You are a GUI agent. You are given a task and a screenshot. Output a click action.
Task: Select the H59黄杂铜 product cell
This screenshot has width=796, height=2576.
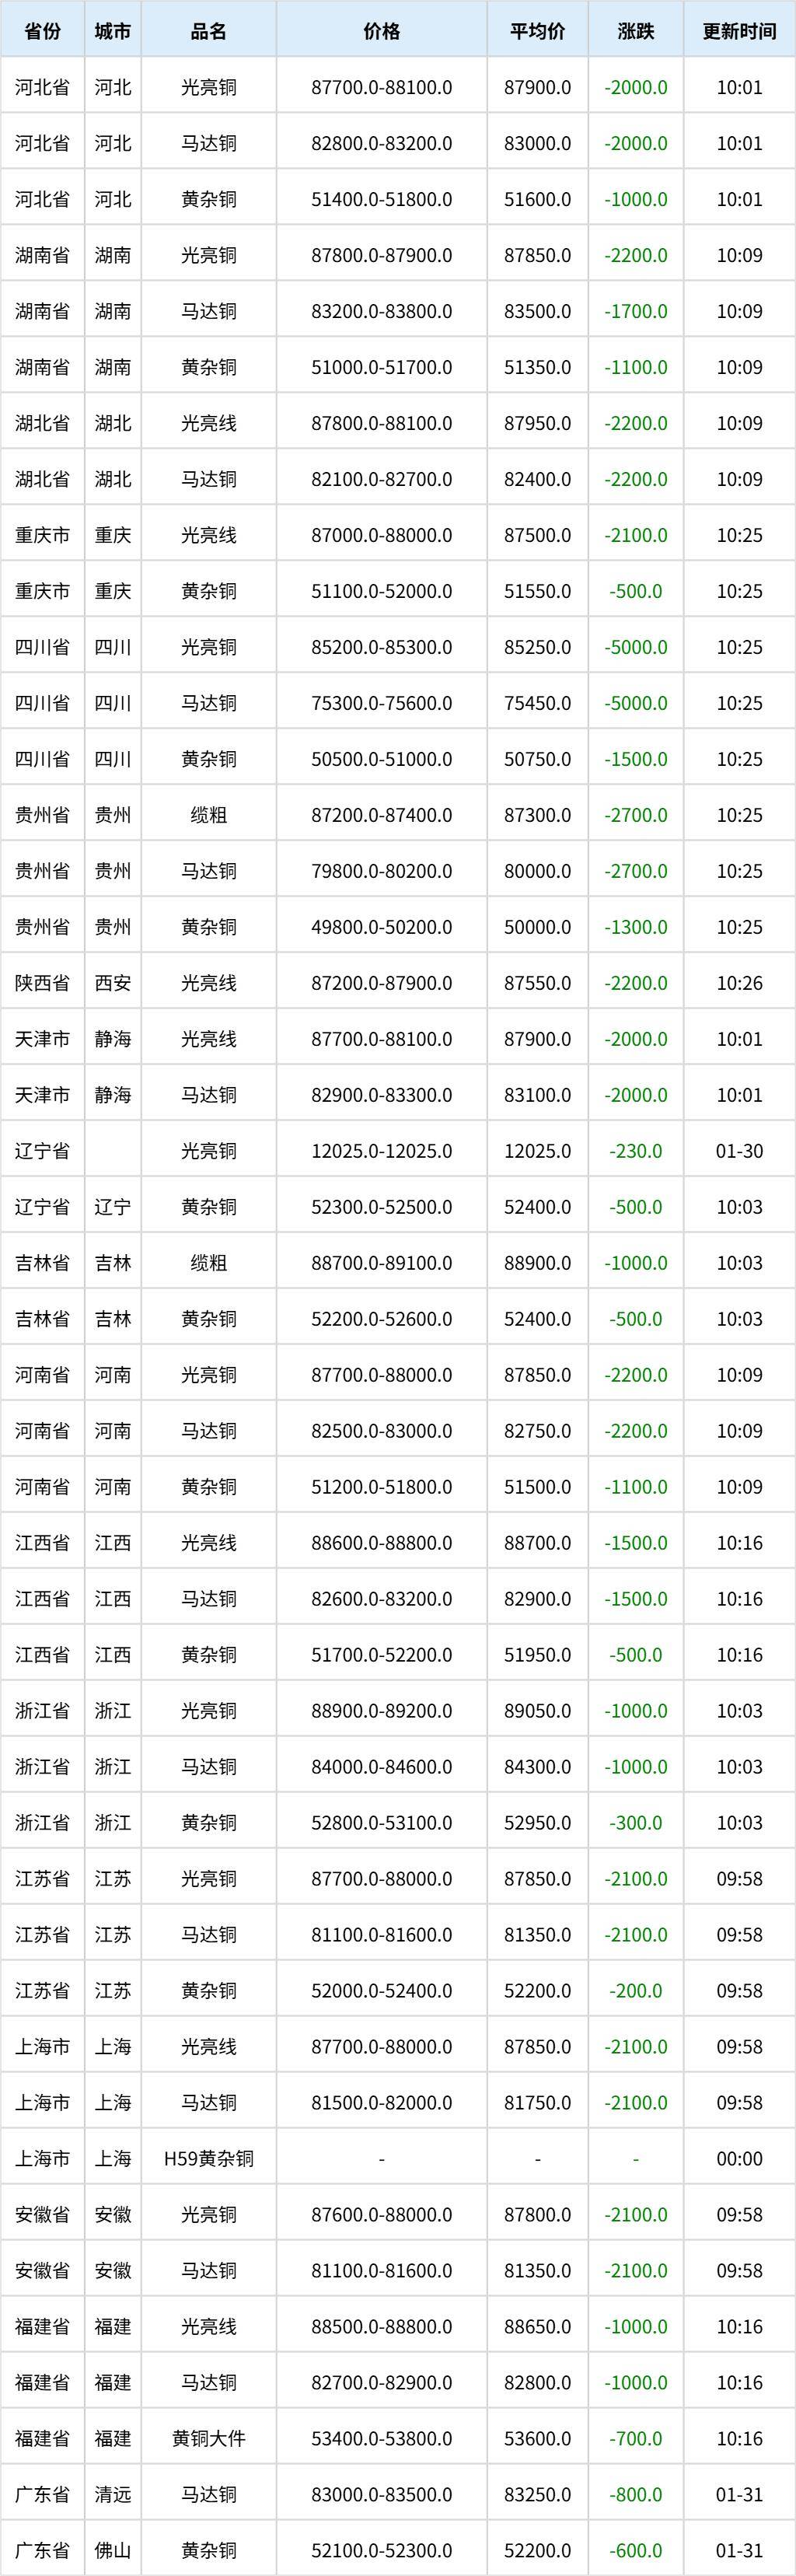click(x=208, y=2159)
